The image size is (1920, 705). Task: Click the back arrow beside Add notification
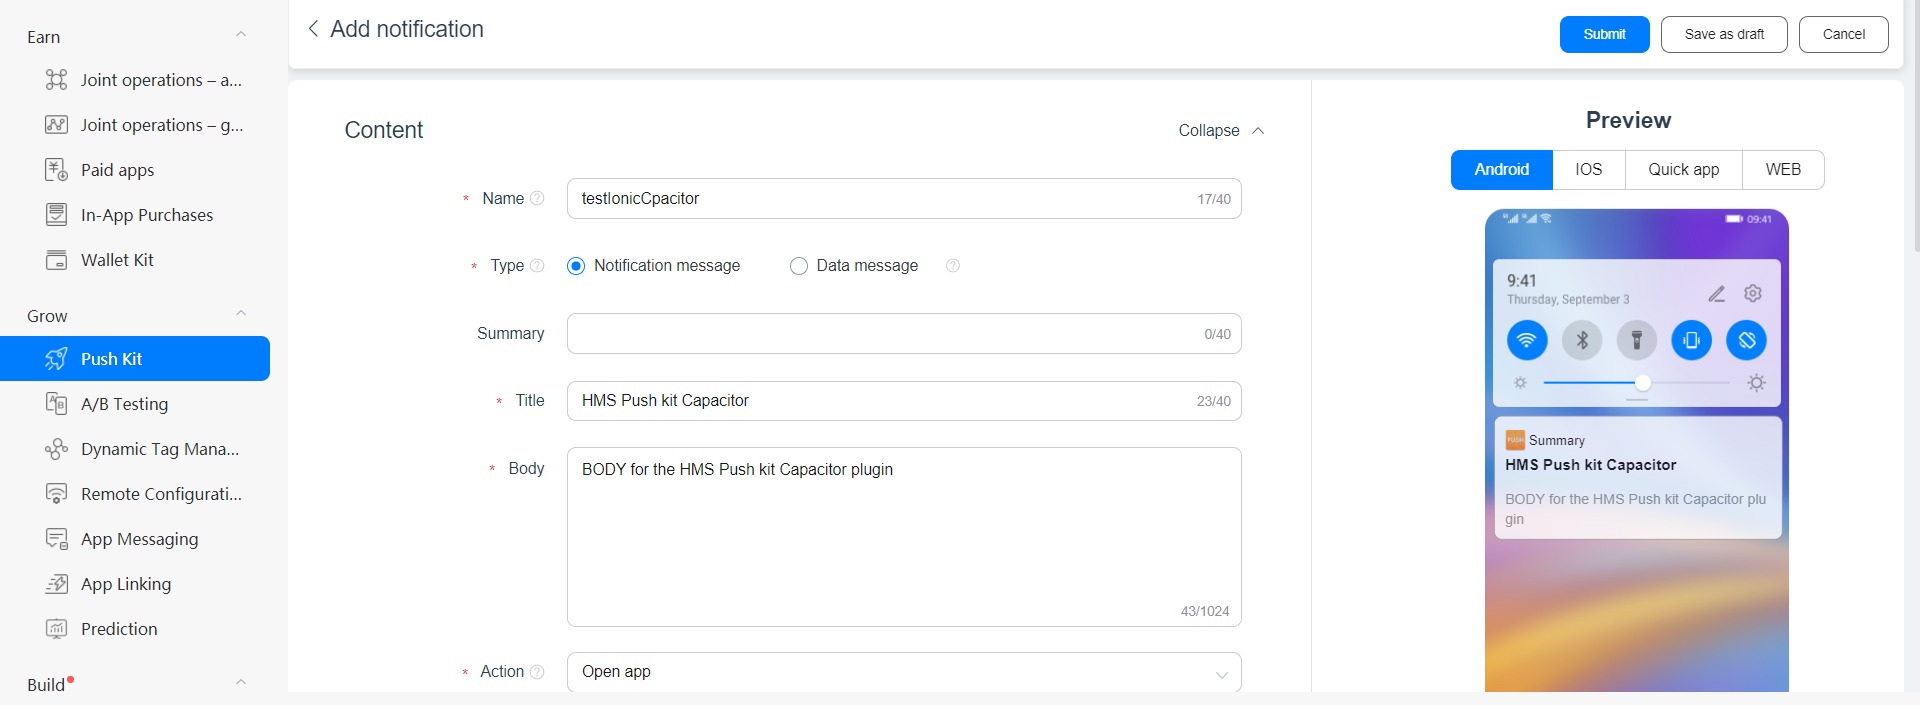[x=313, y=29]
